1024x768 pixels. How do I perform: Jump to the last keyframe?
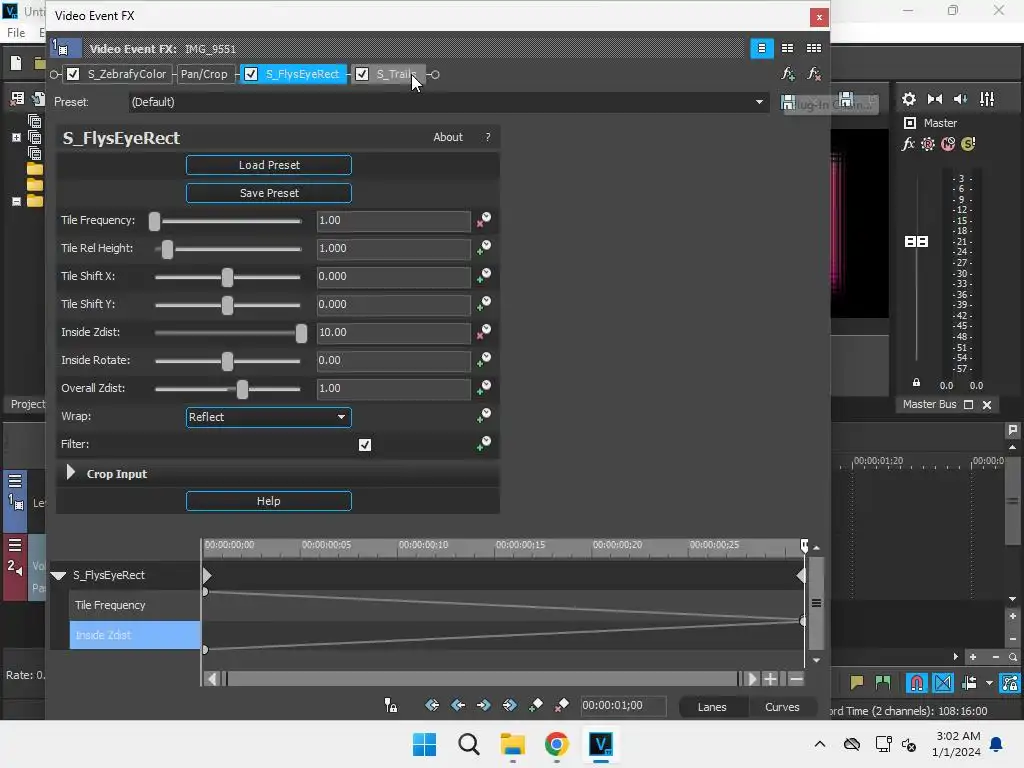point(509,705)
